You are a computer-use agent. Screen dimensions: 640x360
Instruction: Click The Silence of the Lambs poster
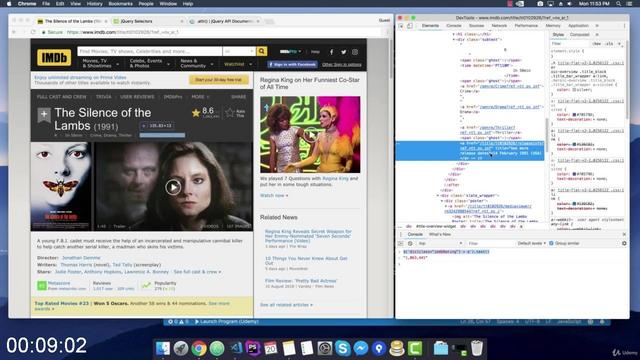[x=61, y=186]
